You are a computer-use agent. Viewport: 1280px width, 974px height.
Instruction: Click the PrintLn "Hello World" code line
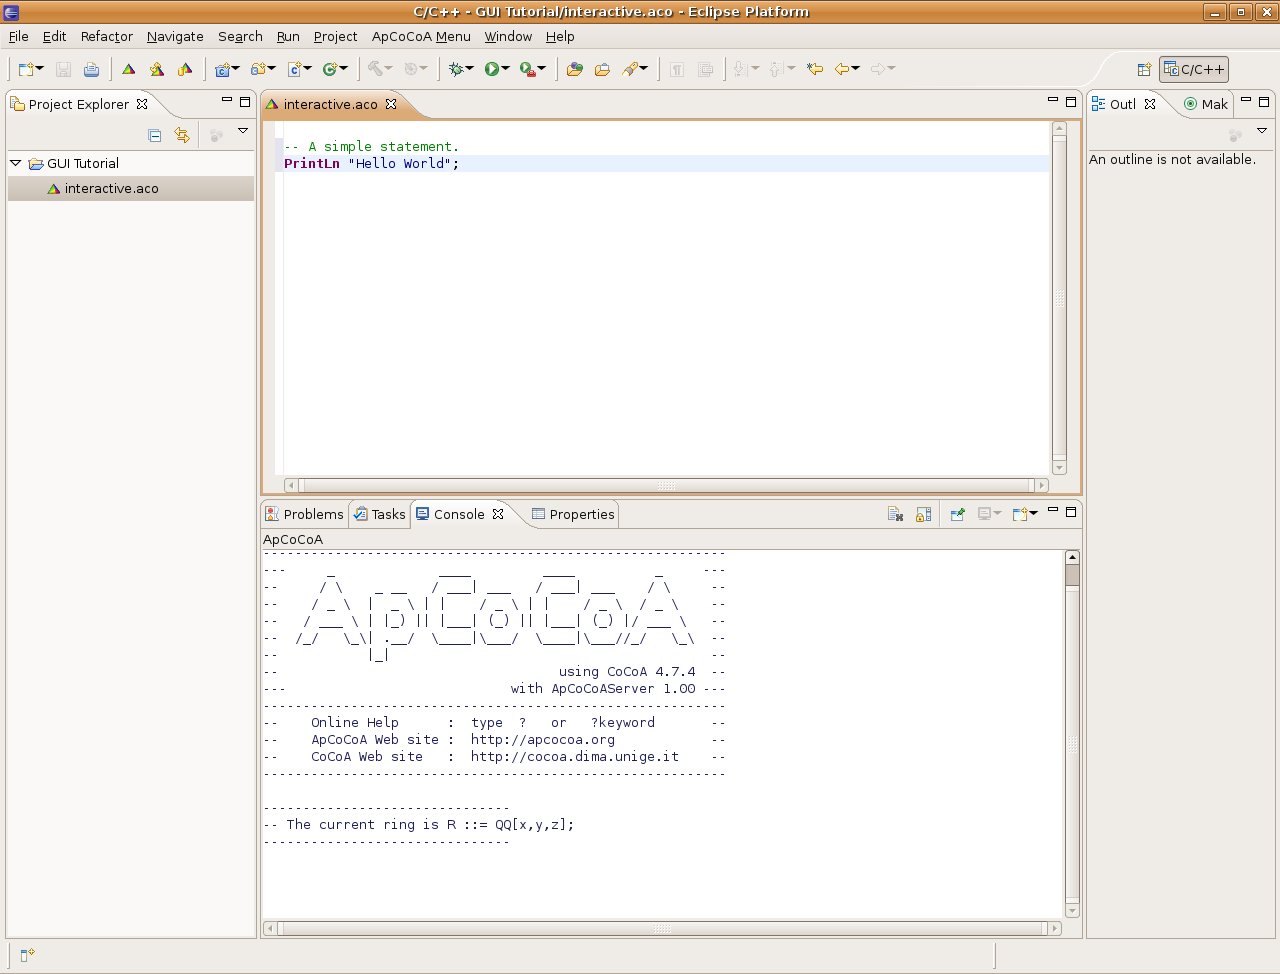point(372,163)
